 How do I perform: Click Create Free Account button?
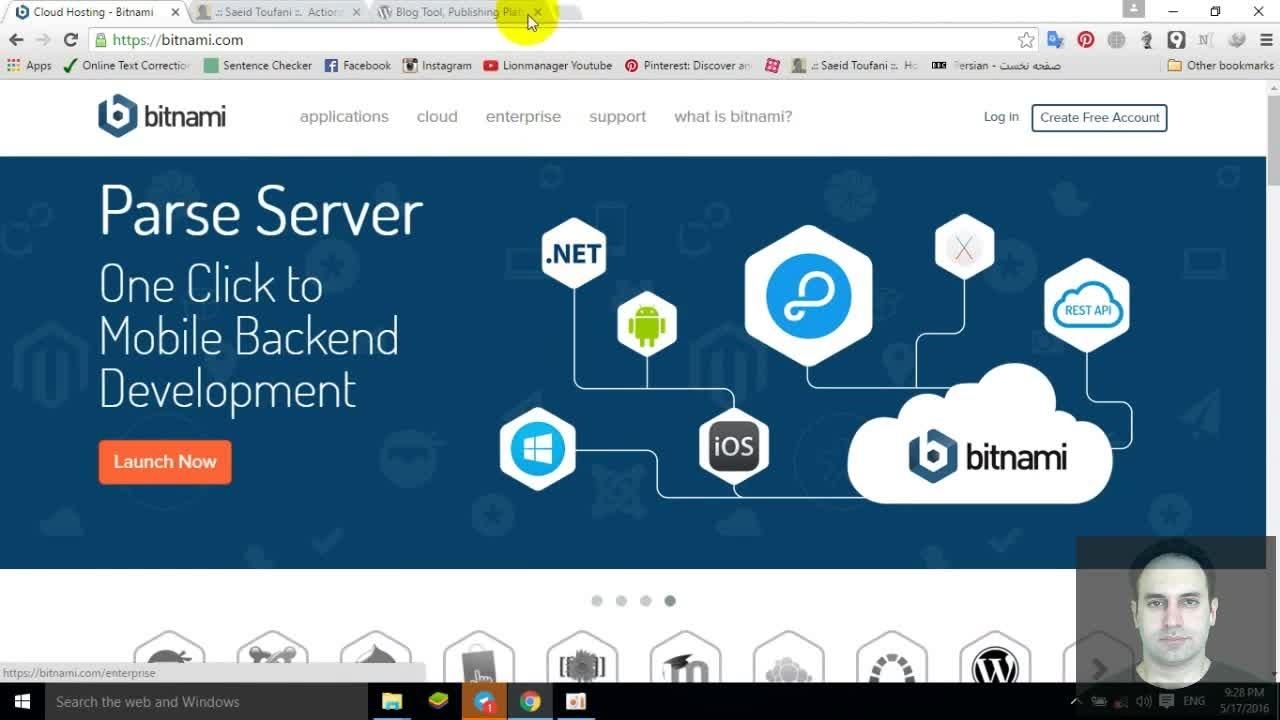point(1099,117)
